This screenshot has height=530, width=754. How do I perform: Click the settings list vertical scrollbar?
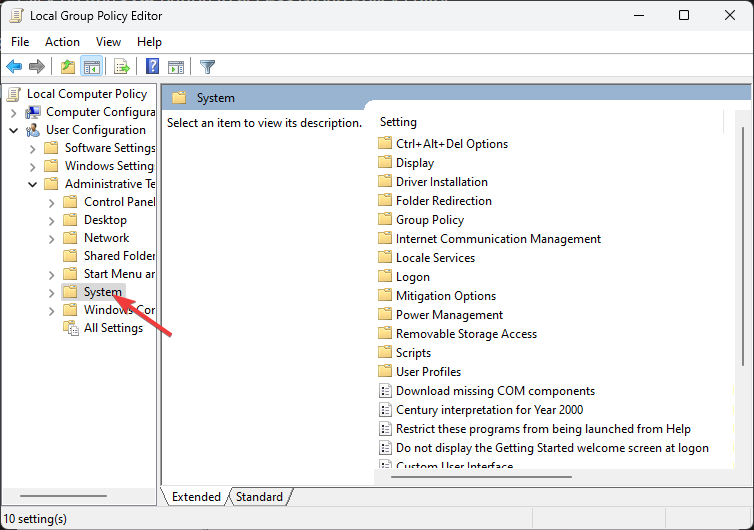[743, 247]
